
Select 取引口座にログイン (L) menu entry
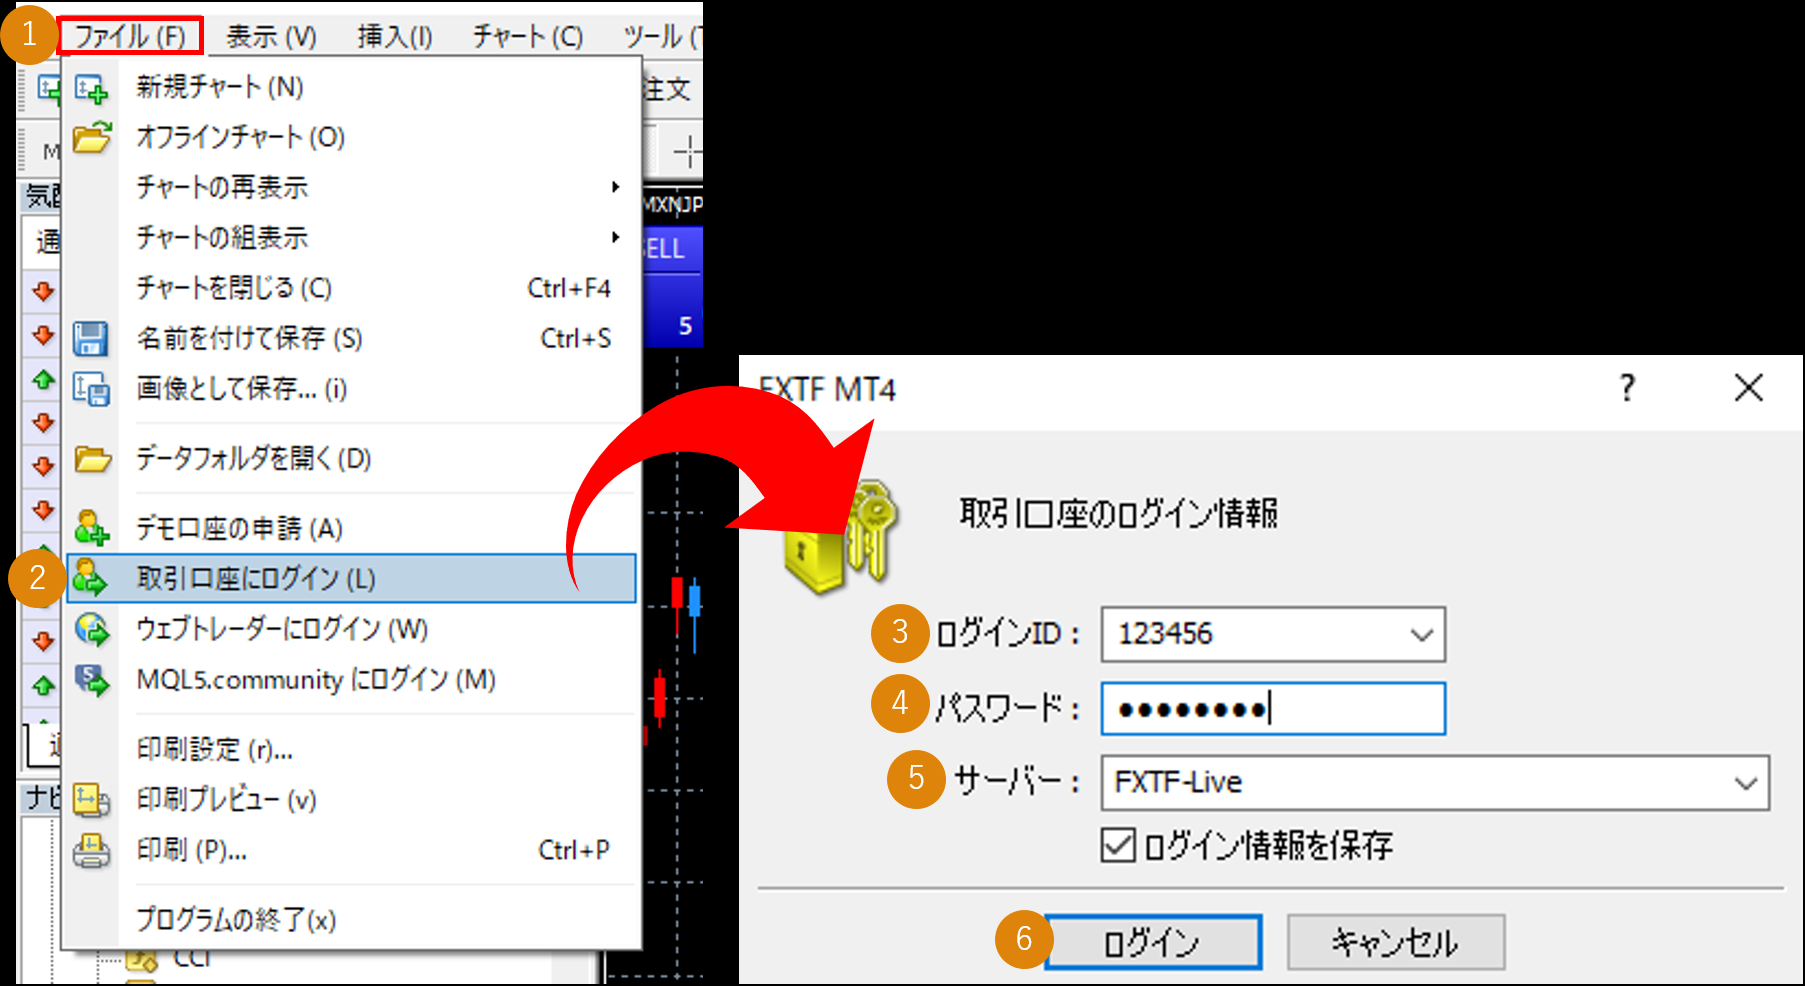coord(351,578)
